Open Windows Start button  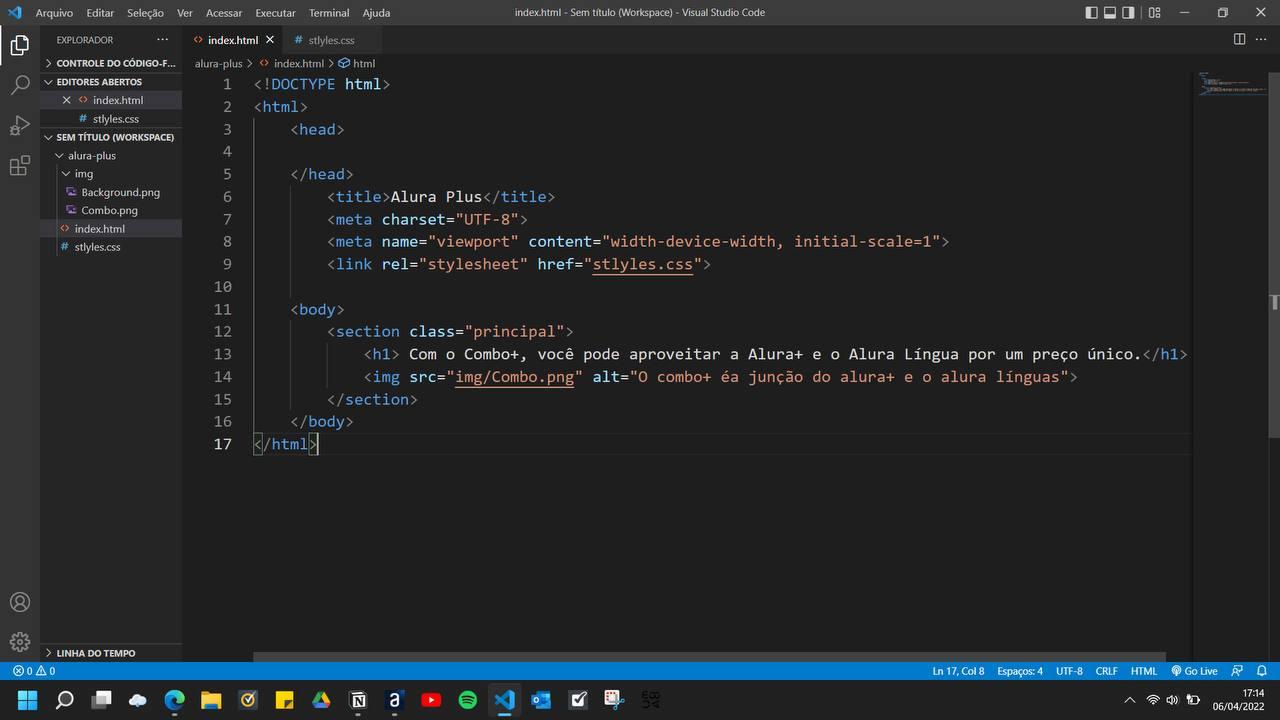coord(27,700)
